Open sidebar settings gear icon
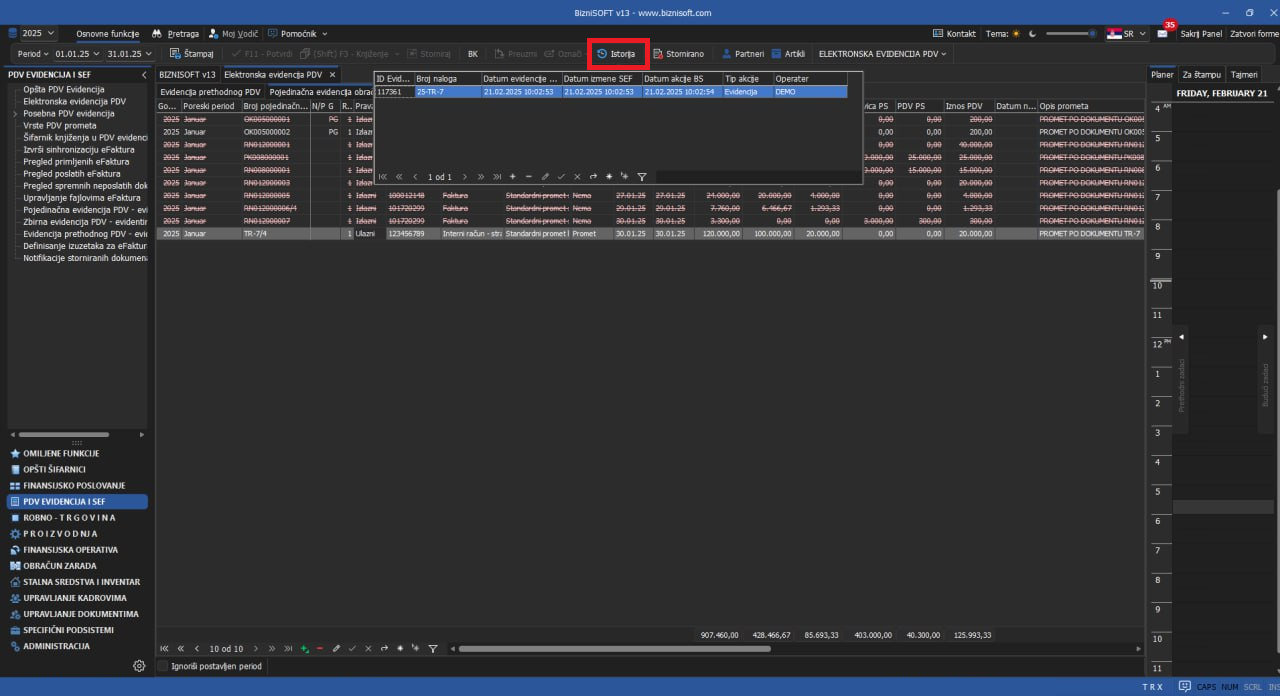 (139, 666)
